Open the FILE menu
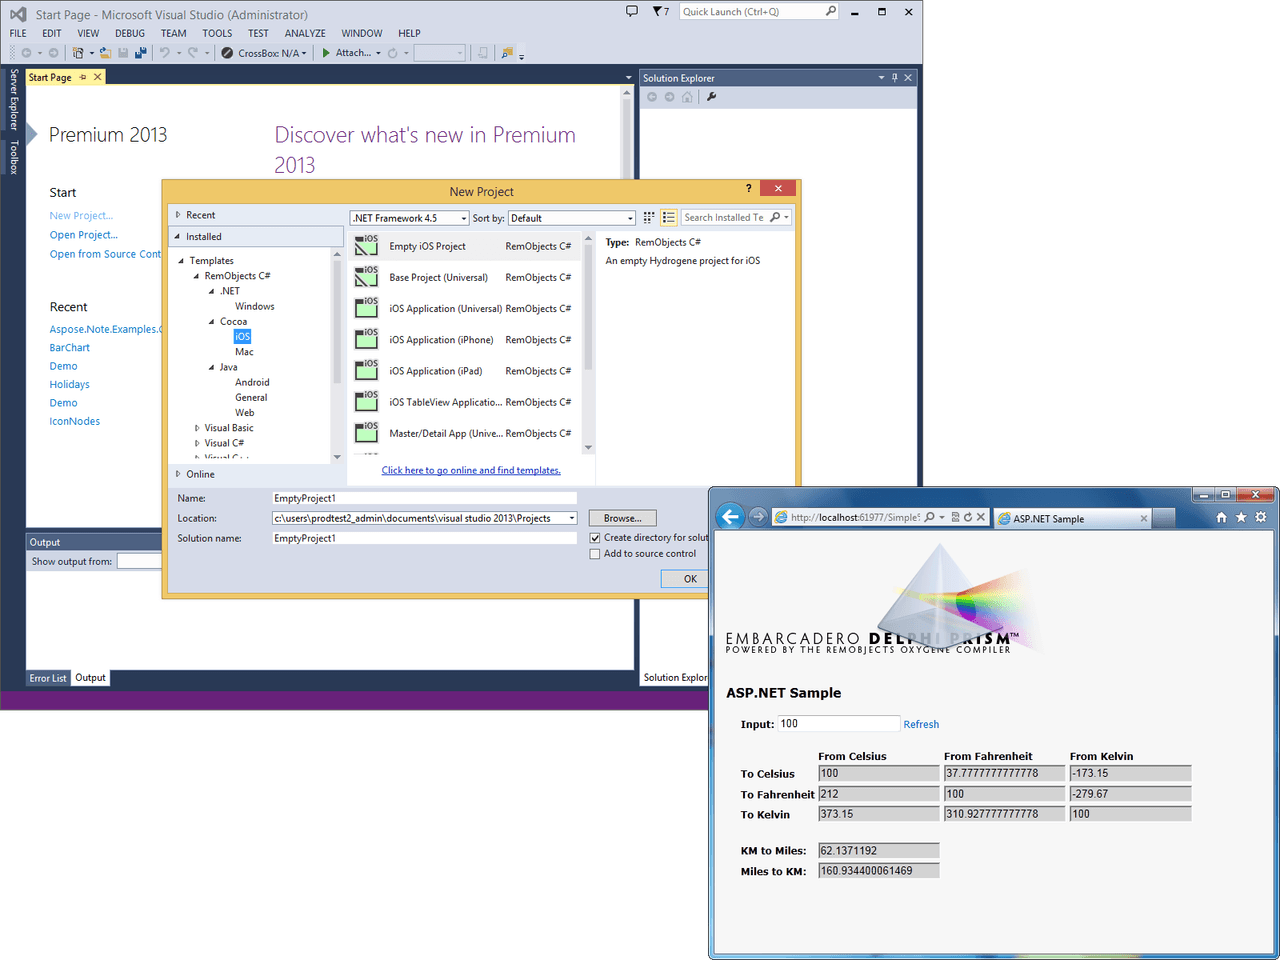 (18, 33)
